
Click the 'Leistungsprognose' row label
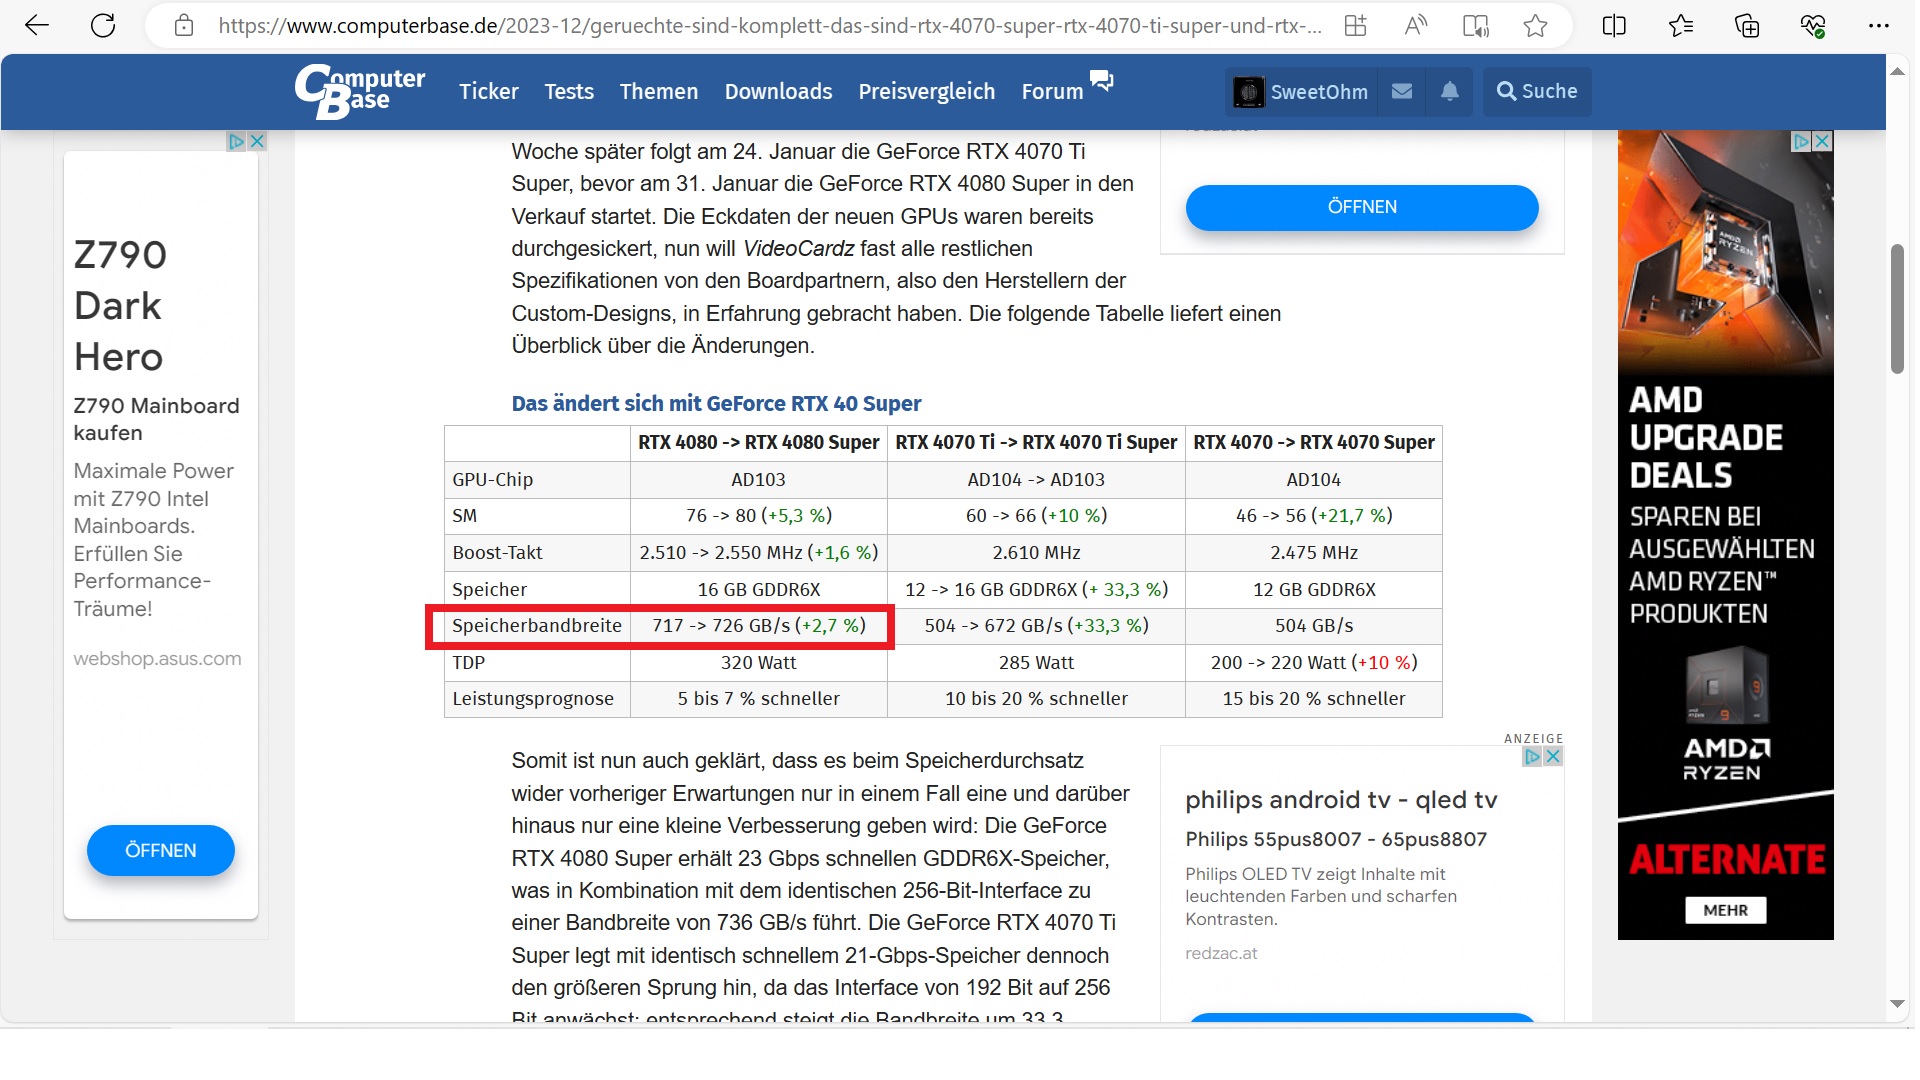pyautogui.click(x=533, y=699)
